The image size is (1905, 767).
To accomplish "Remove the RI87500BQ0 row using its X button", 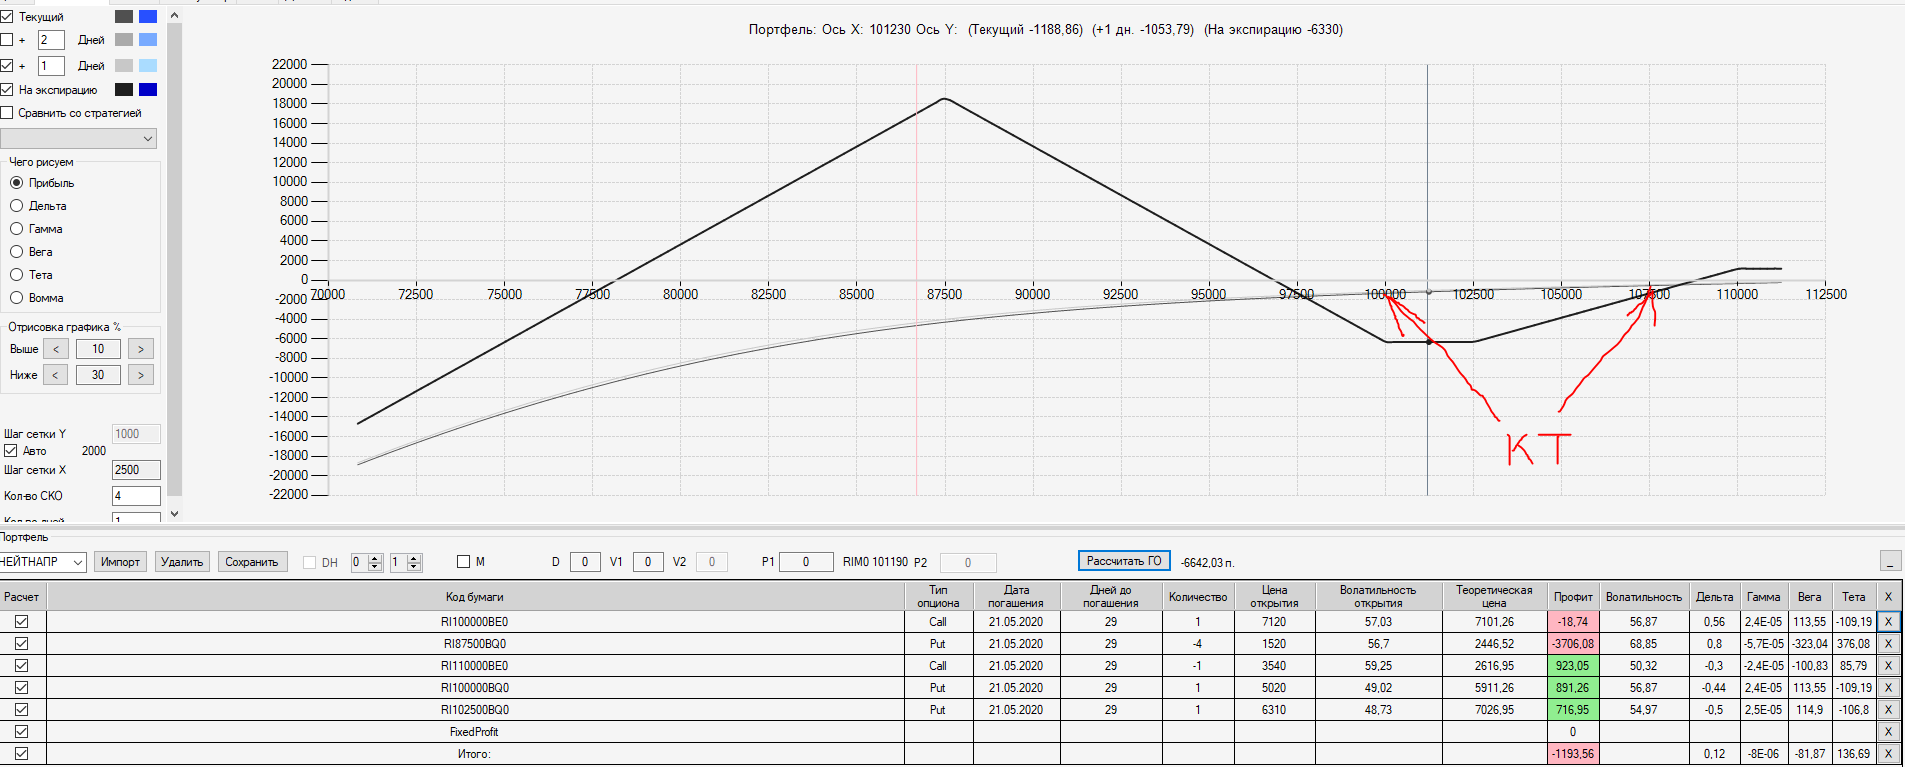I will tap(1888, 644).
